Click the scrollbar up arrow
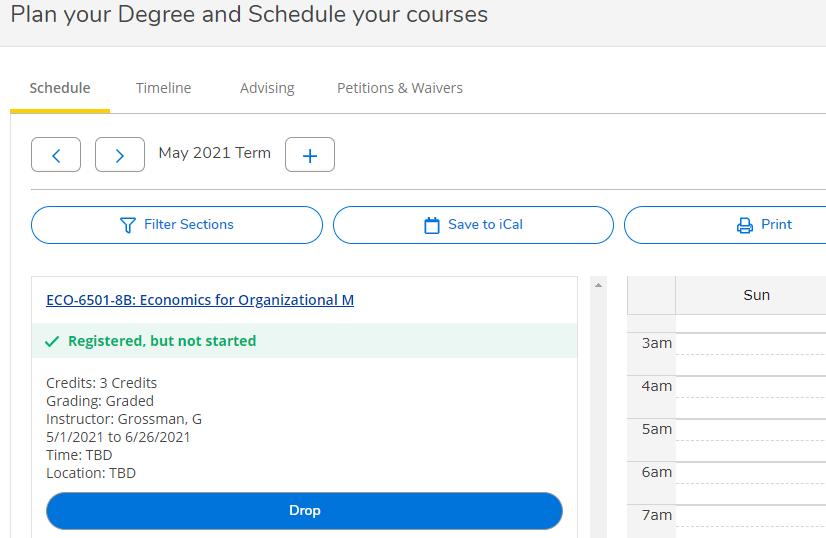The height and width of the screenshot is (538, 826). [x=598, y=285]
